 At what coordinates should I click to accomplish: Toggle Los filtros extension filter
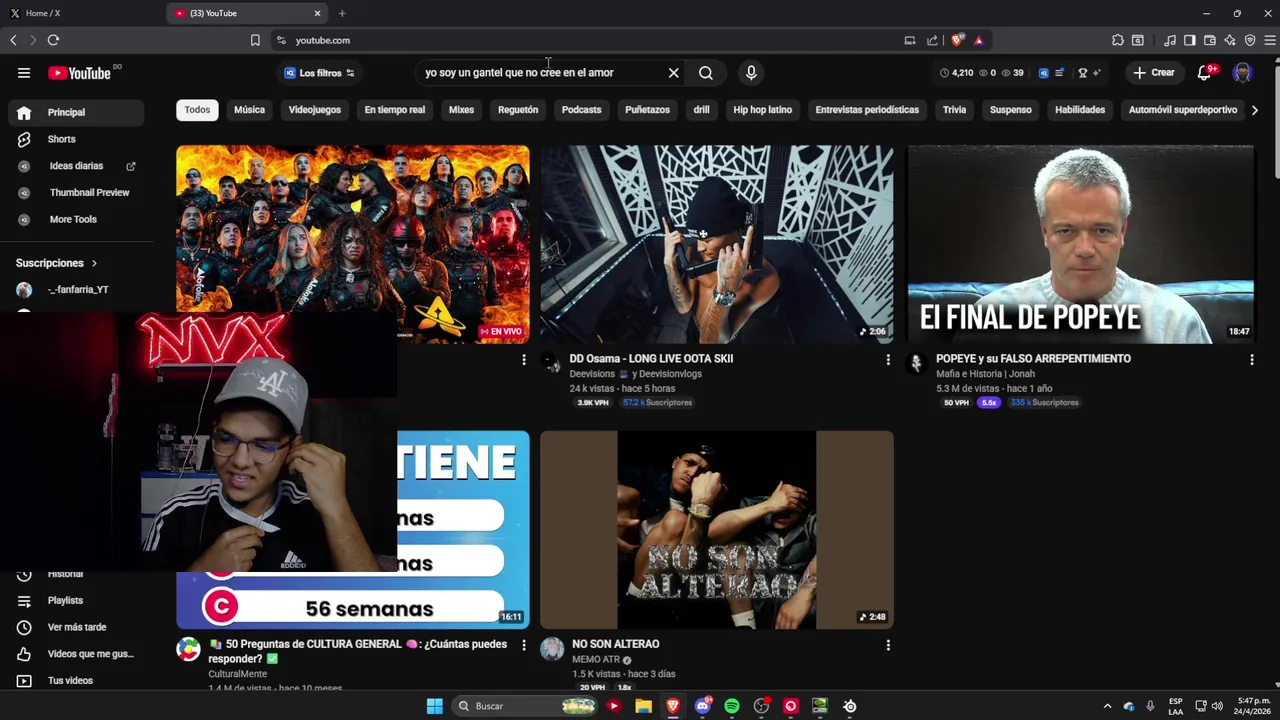click(x=320, y=73)
